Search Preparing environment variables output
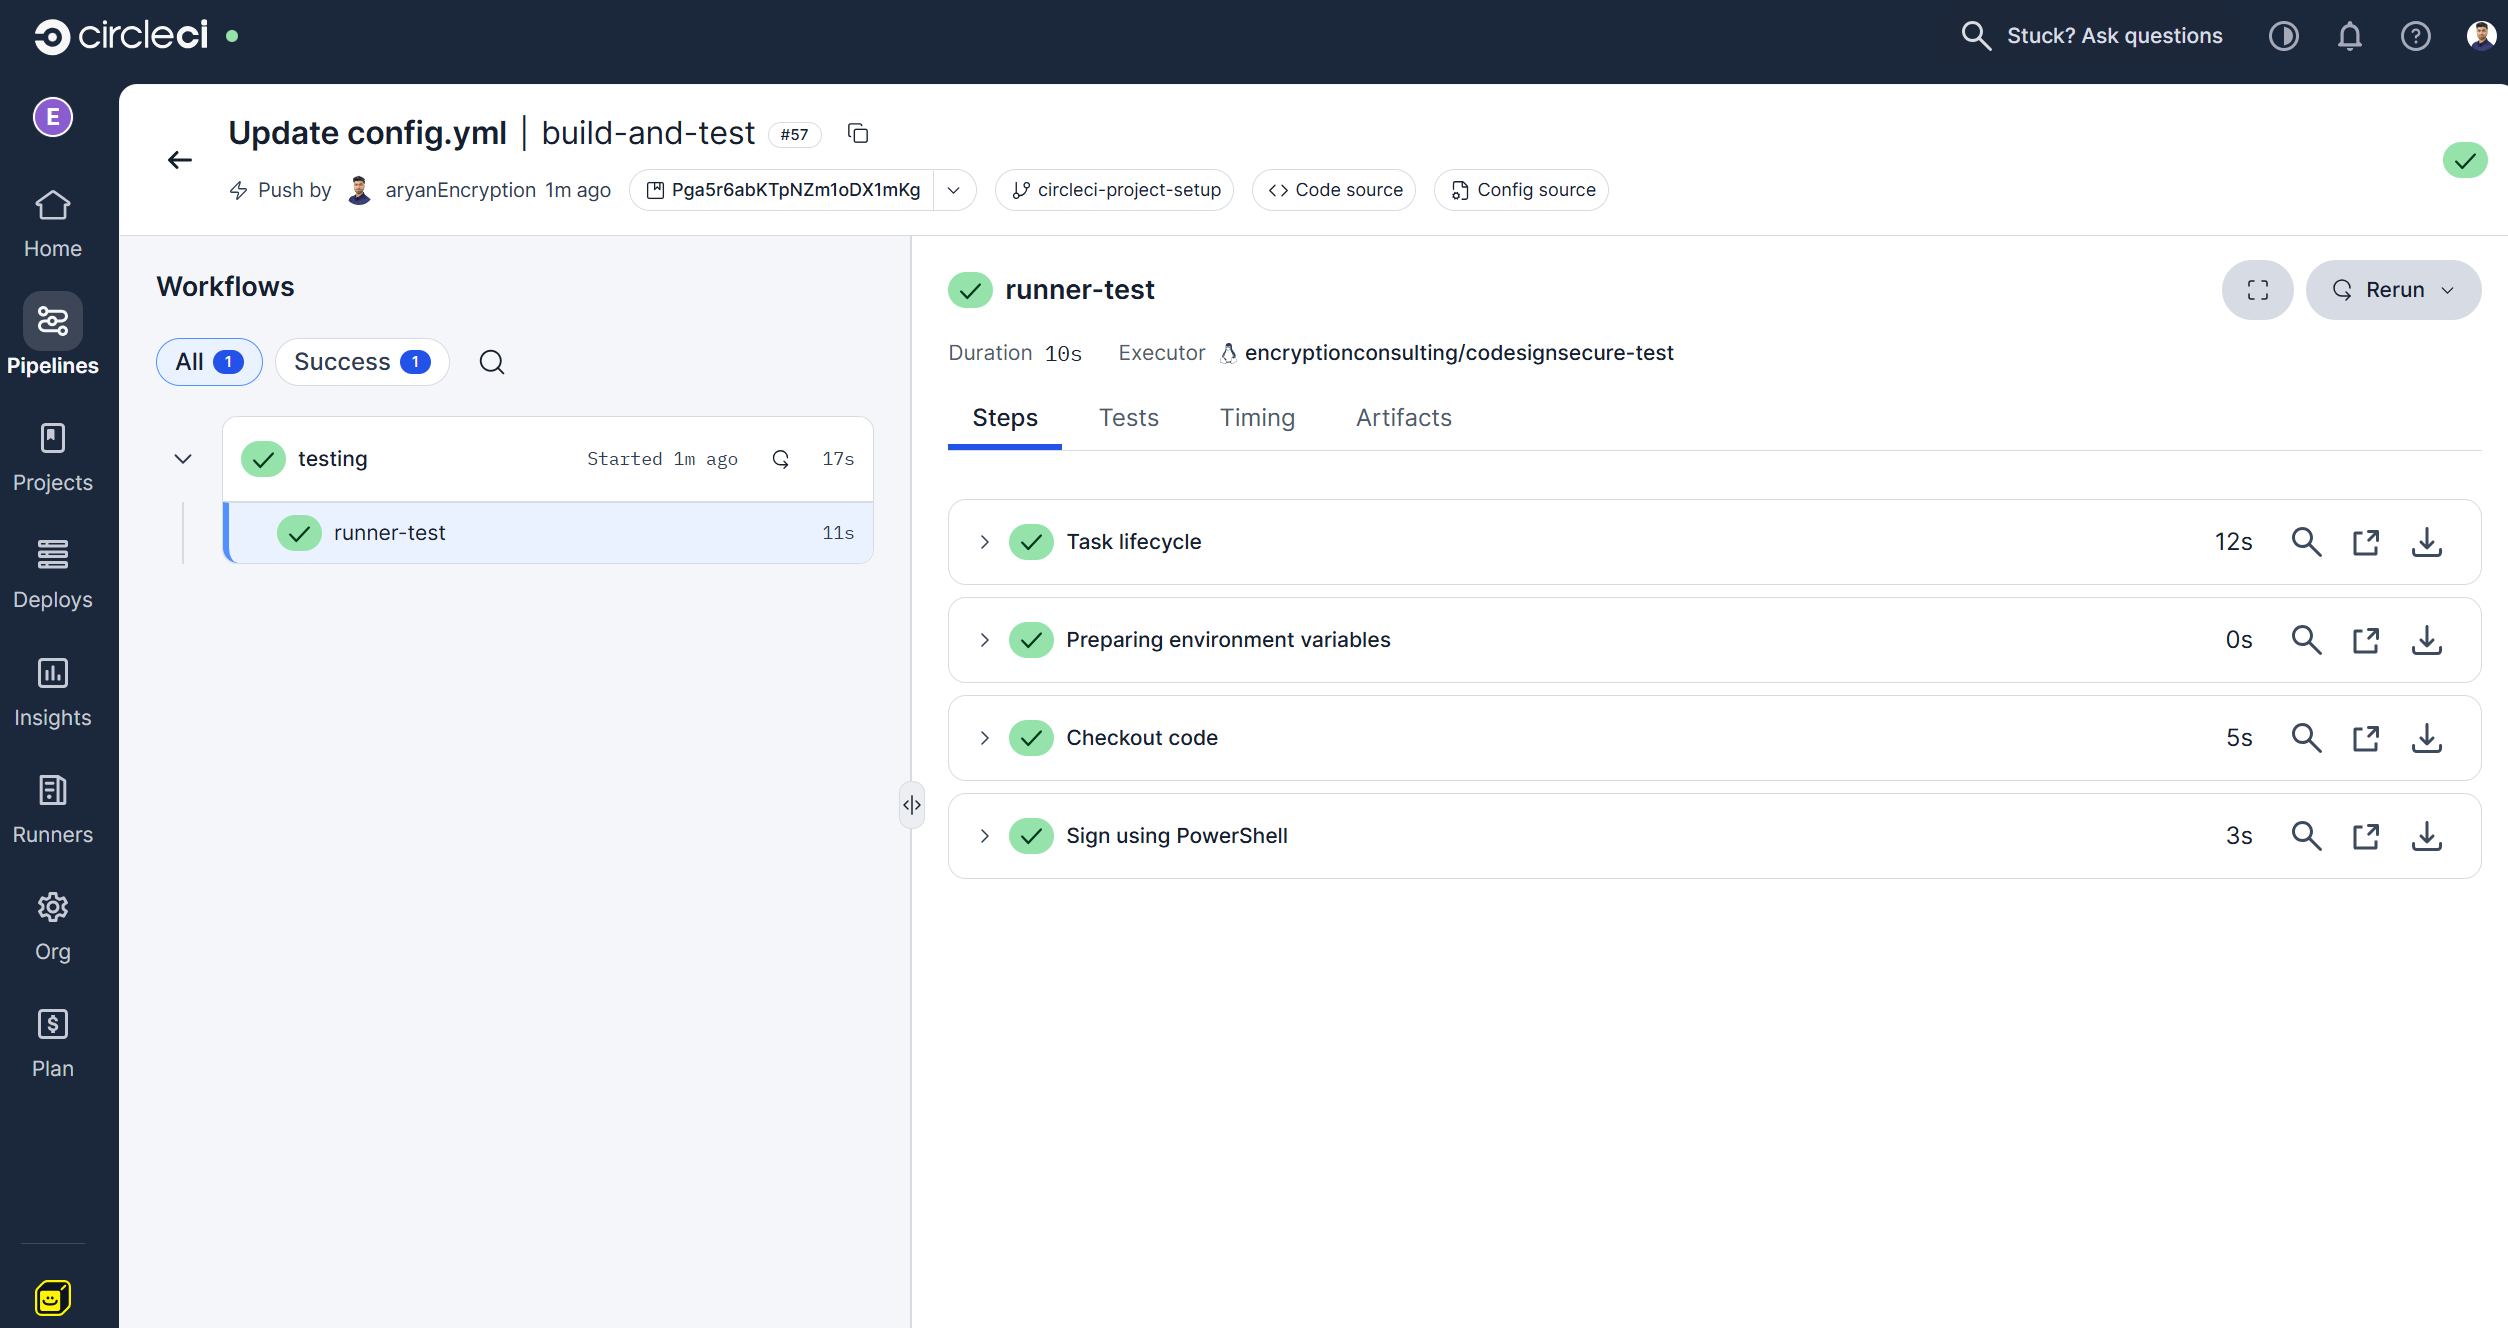2508x1328 pixels. click(x=2306, y=640)
